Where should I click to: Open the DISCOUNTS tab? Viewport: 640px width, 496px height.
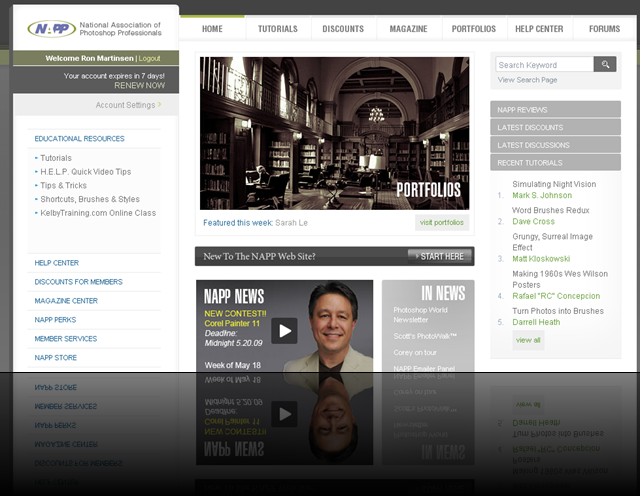(x=343, y=29)
